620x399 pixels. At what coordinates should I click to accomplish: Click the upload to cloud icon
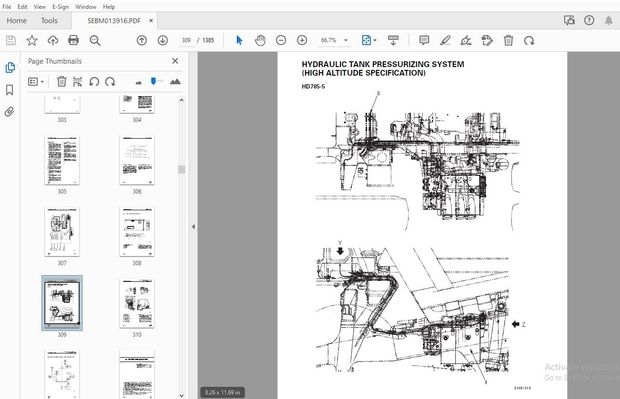point(53,40)
